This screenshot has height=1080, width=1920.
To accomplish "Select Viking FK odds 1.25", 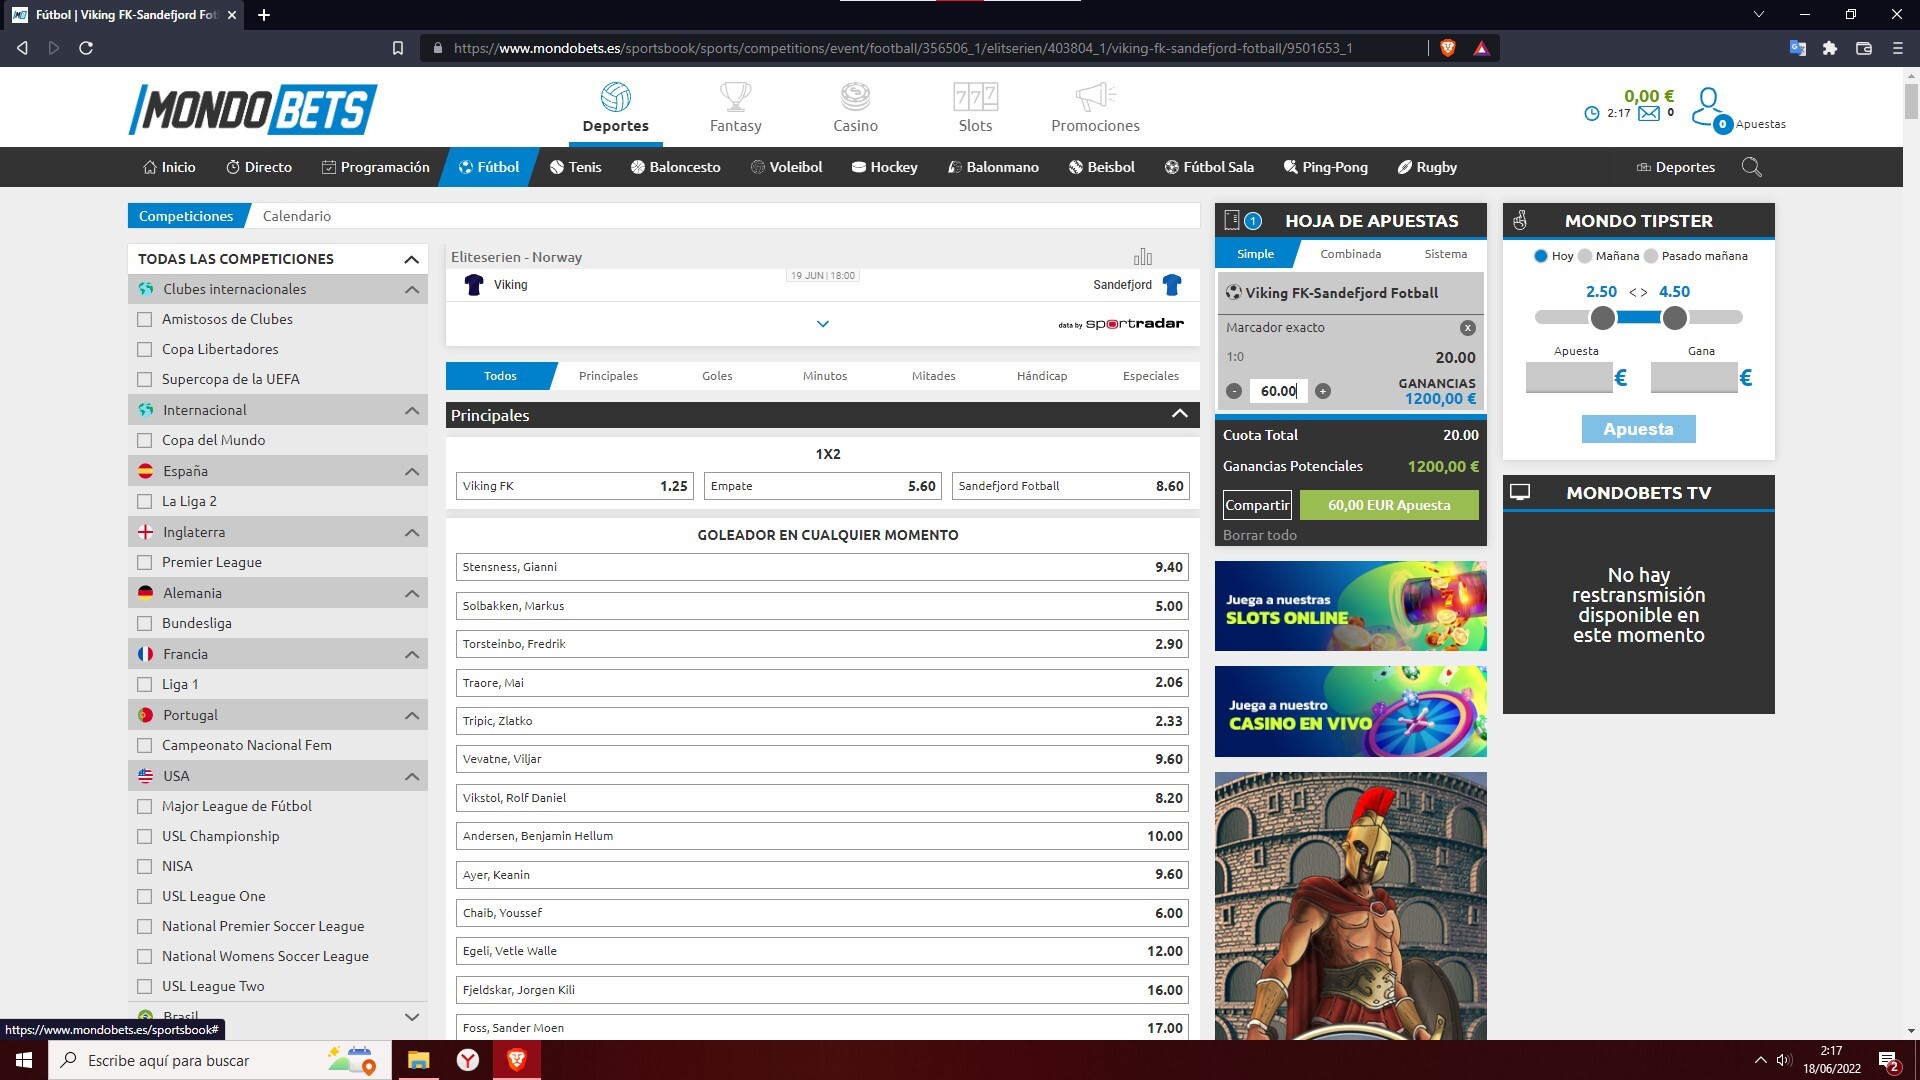I will point(574,486).
